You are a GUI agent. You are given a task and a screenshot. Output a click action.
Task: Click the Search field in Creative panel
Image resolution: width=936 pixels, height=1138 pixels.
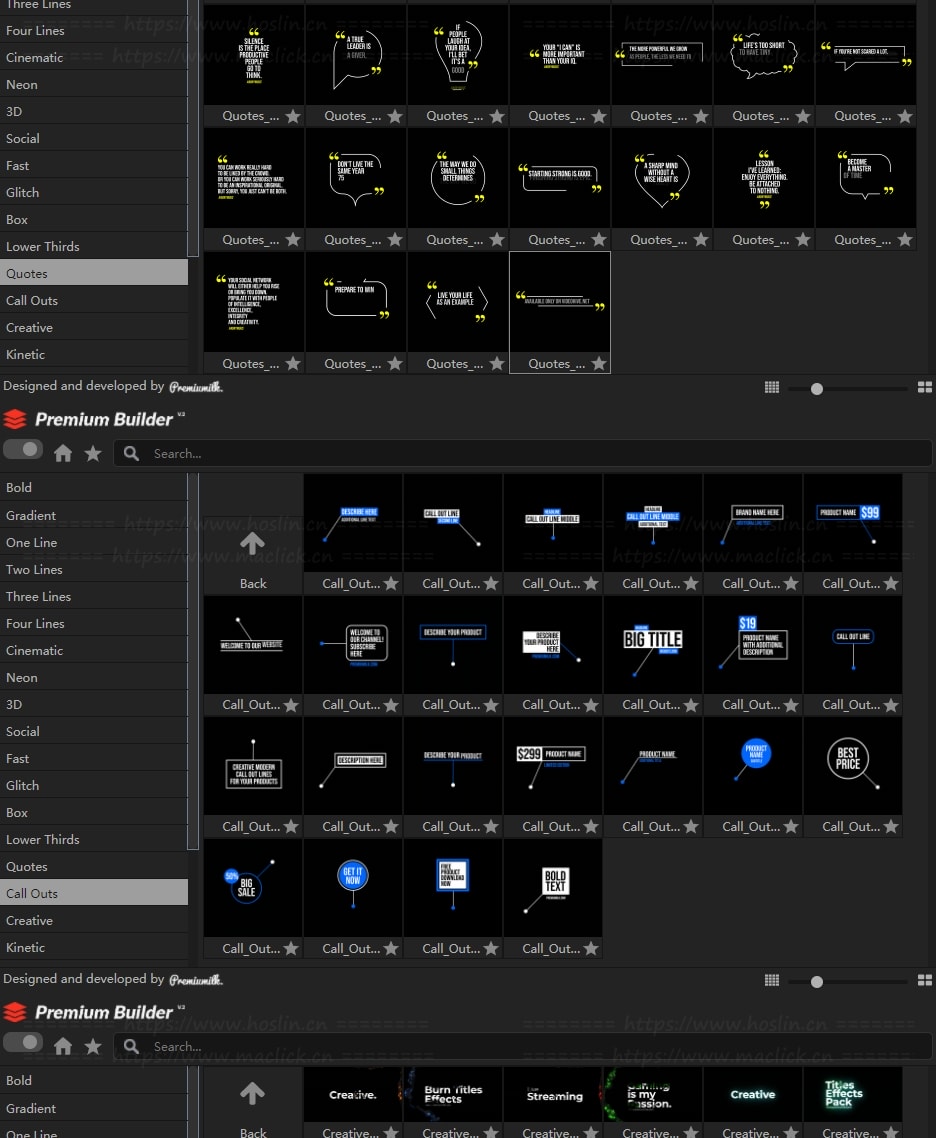point(524,1047)
